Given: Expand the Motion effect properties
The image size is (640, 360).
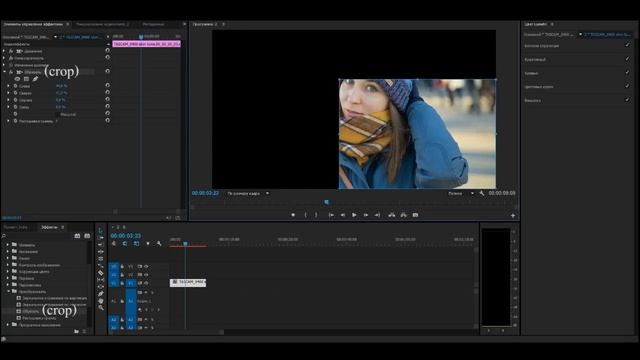Looking at the screenshot, I should point(4,51).
